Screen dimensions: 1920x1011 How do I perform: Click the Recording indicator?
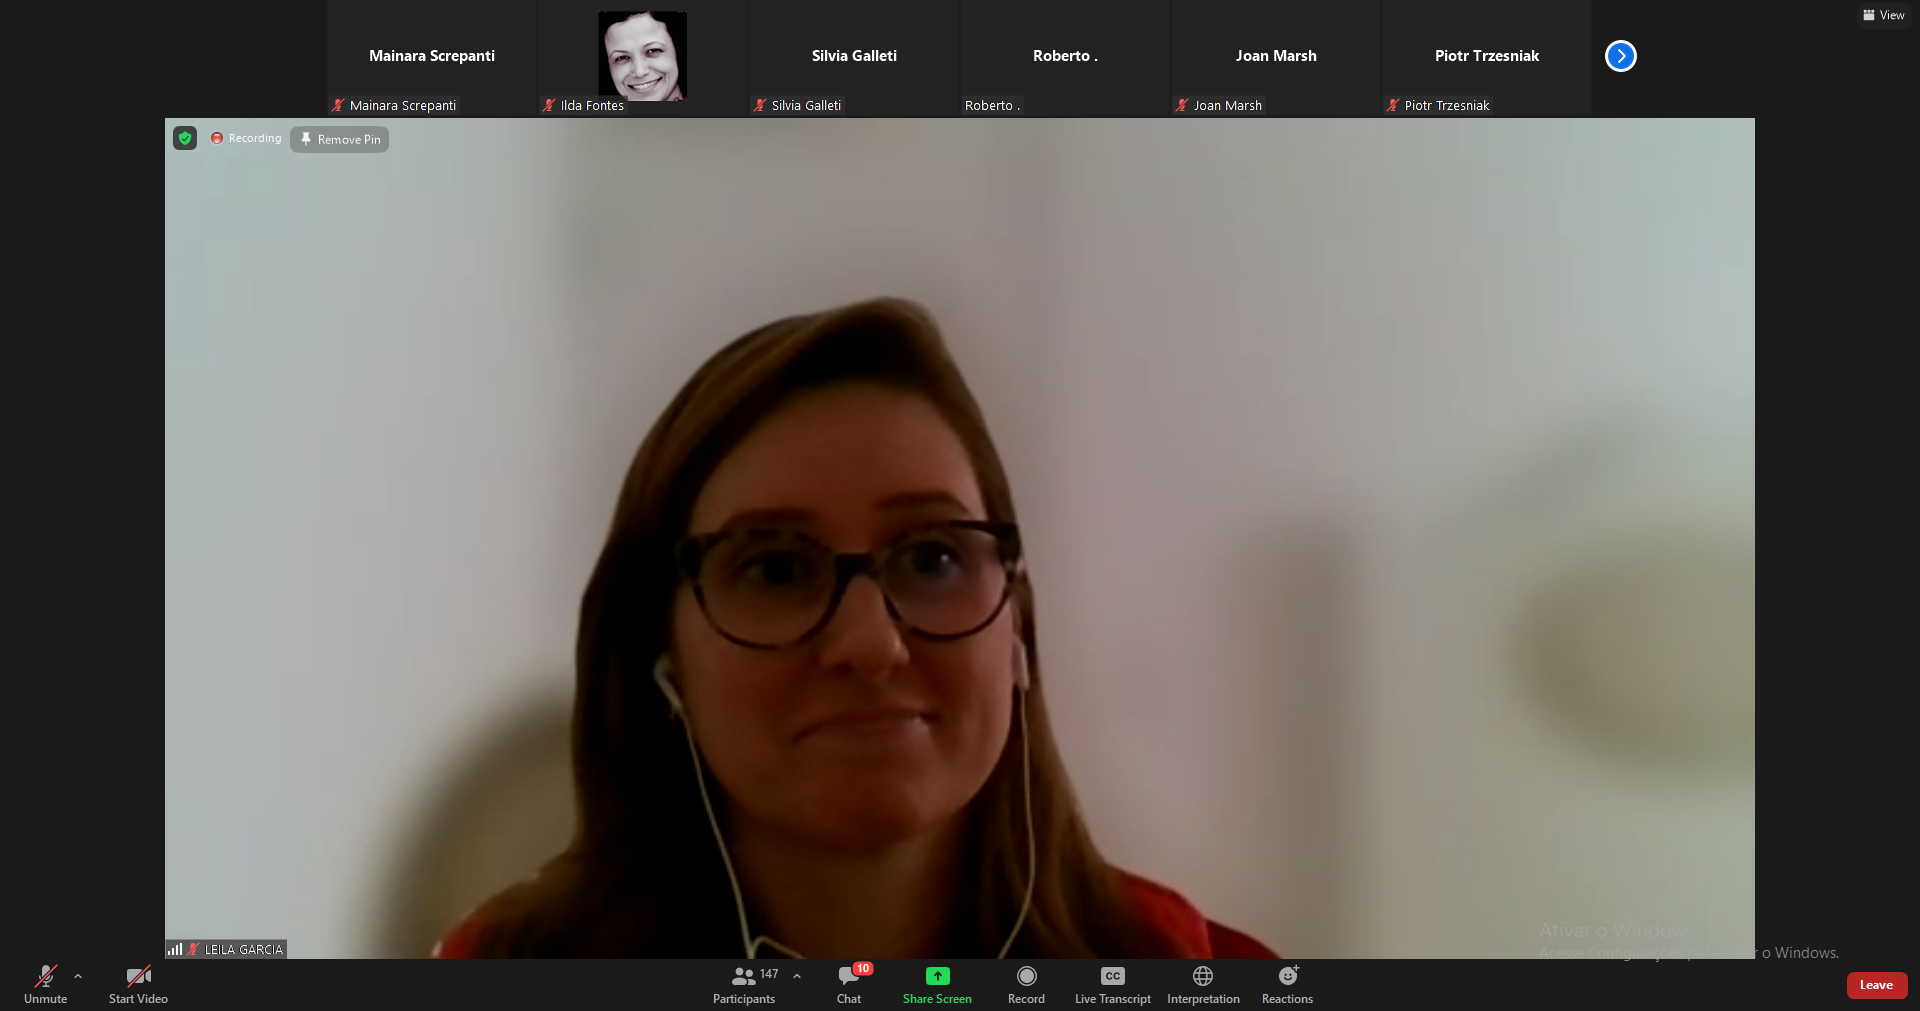click(x=246, y=138)
